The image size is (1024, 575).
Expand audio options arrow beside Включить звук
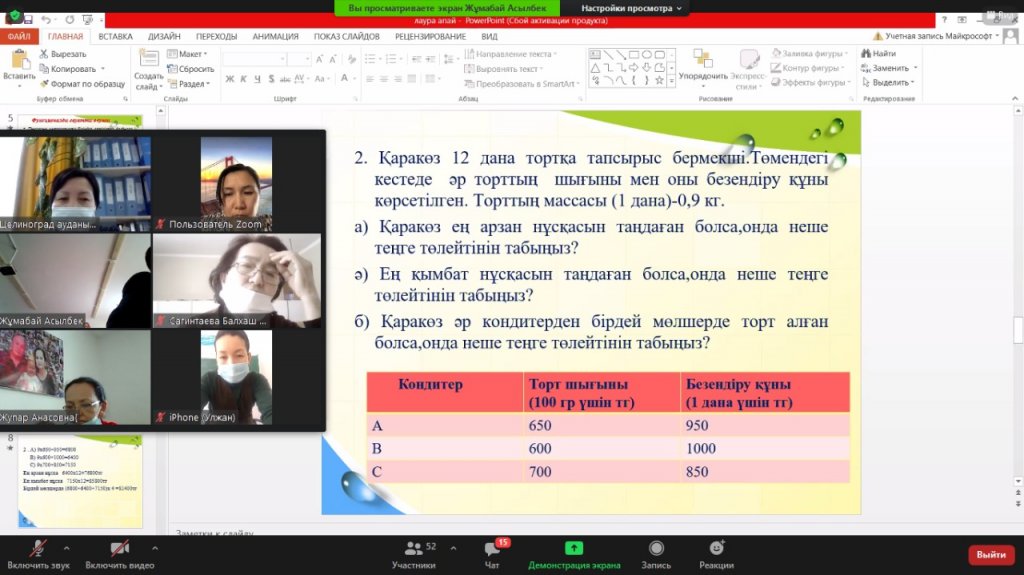(x=66, y=548)
